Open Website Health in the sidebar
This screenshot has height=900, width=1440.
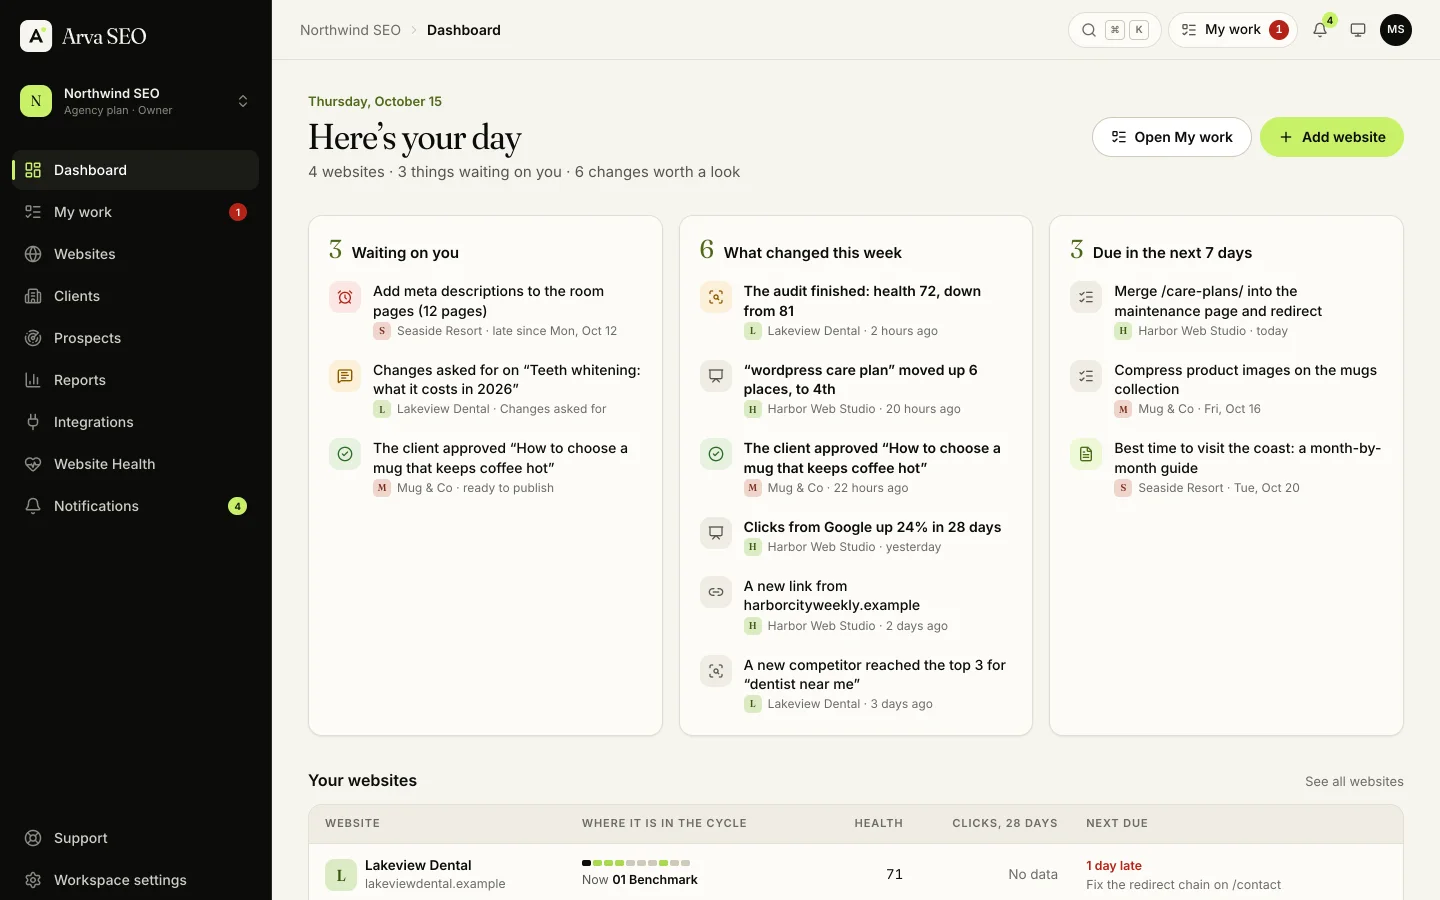click(x=136, y=464)
